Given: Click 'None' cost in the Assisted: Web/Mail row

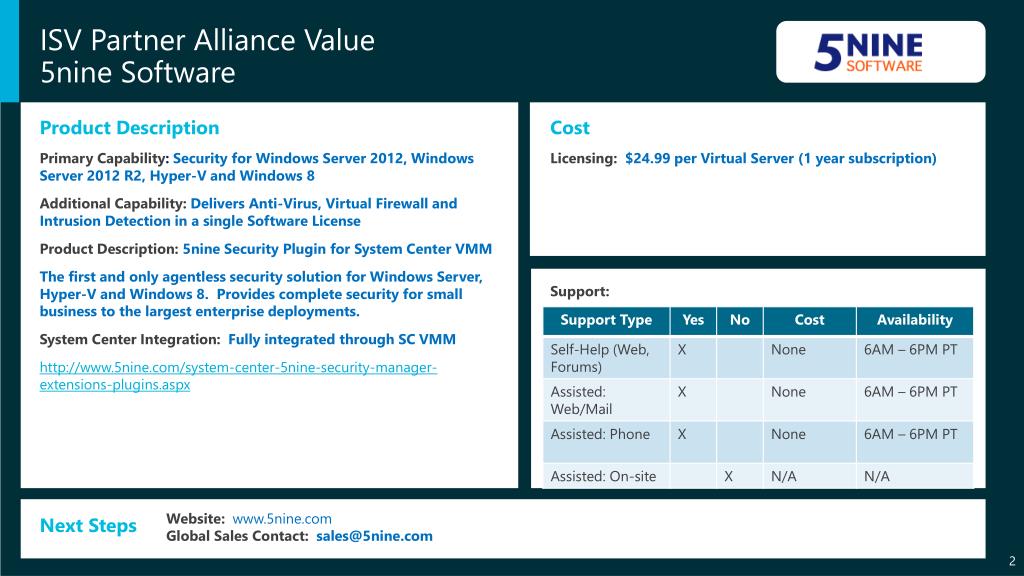Looking at the screenshot, I should point(788,392).
